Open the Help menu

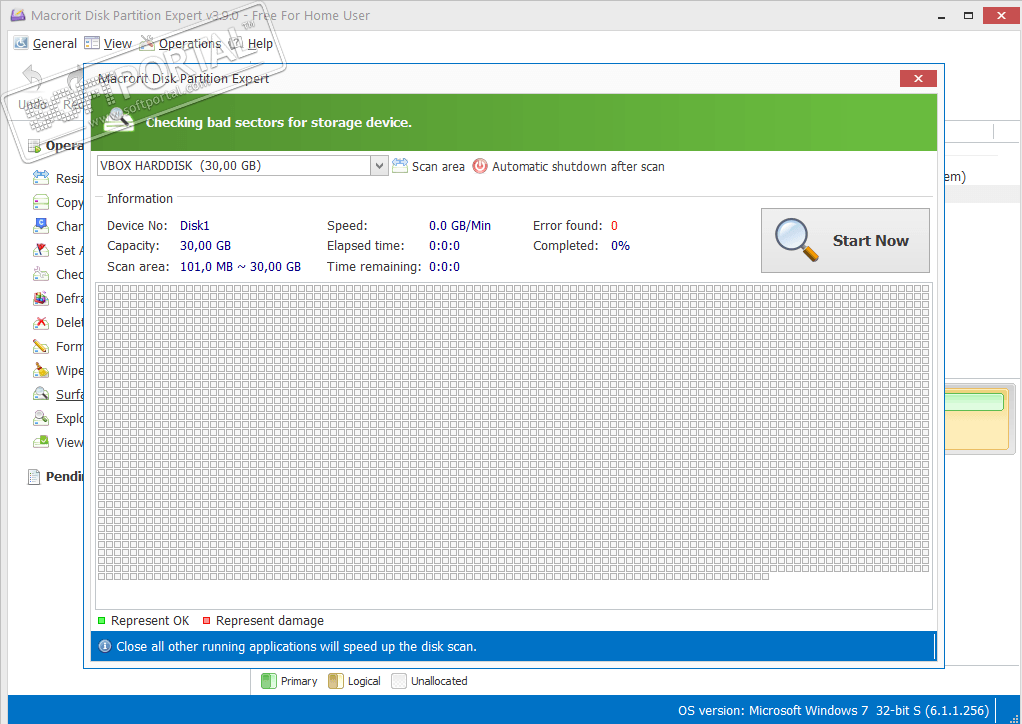coord(260,44)
